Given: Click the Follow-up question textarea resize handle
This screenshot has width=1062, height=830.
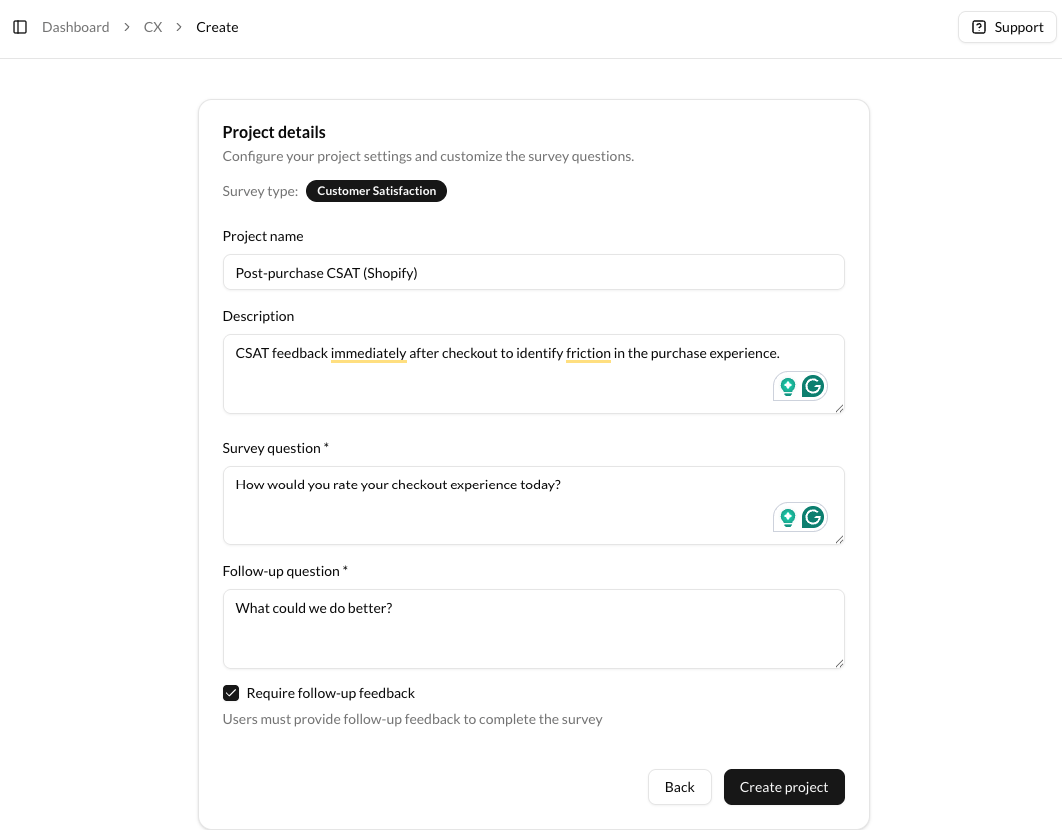Looking at the screenshot, I should 839,663.
